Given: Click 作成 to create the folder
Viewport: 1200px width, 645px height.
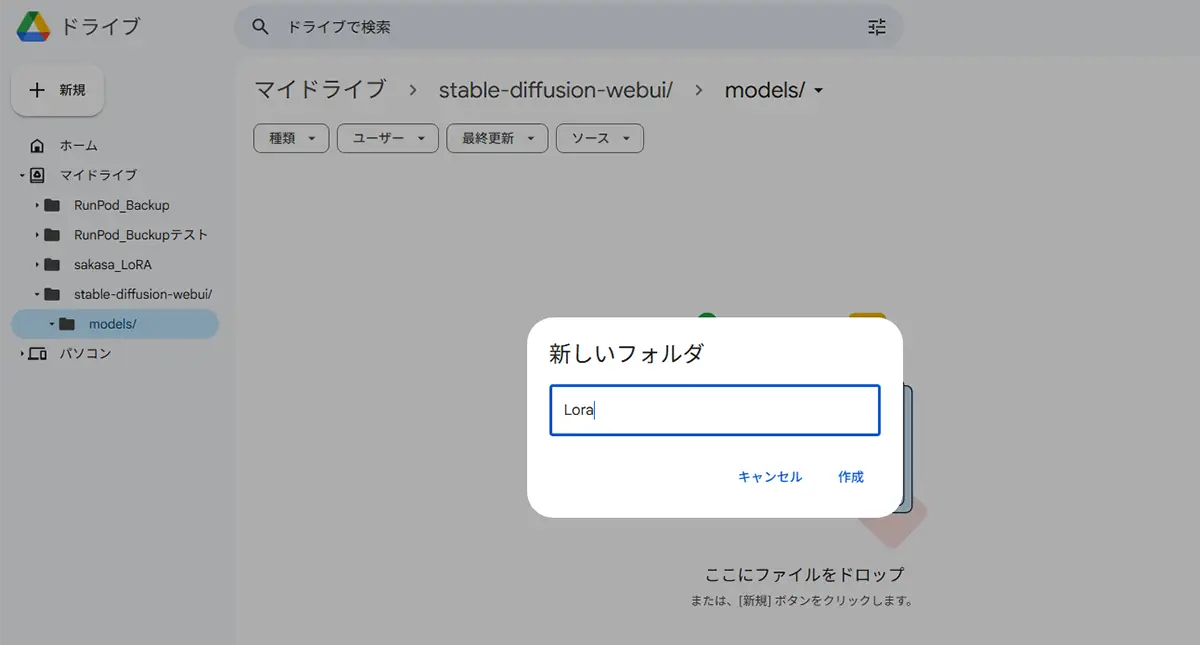Looking at the screenshot, I should point(851,477).
